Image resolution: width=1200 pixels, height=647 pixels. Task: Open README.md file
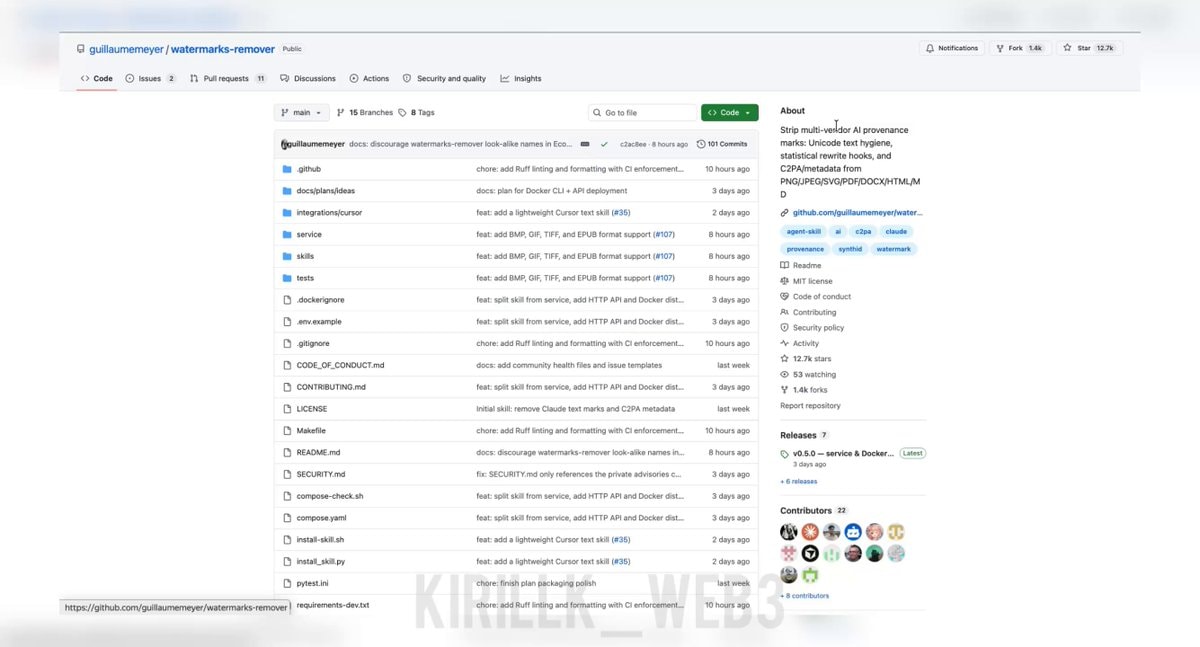318,453
